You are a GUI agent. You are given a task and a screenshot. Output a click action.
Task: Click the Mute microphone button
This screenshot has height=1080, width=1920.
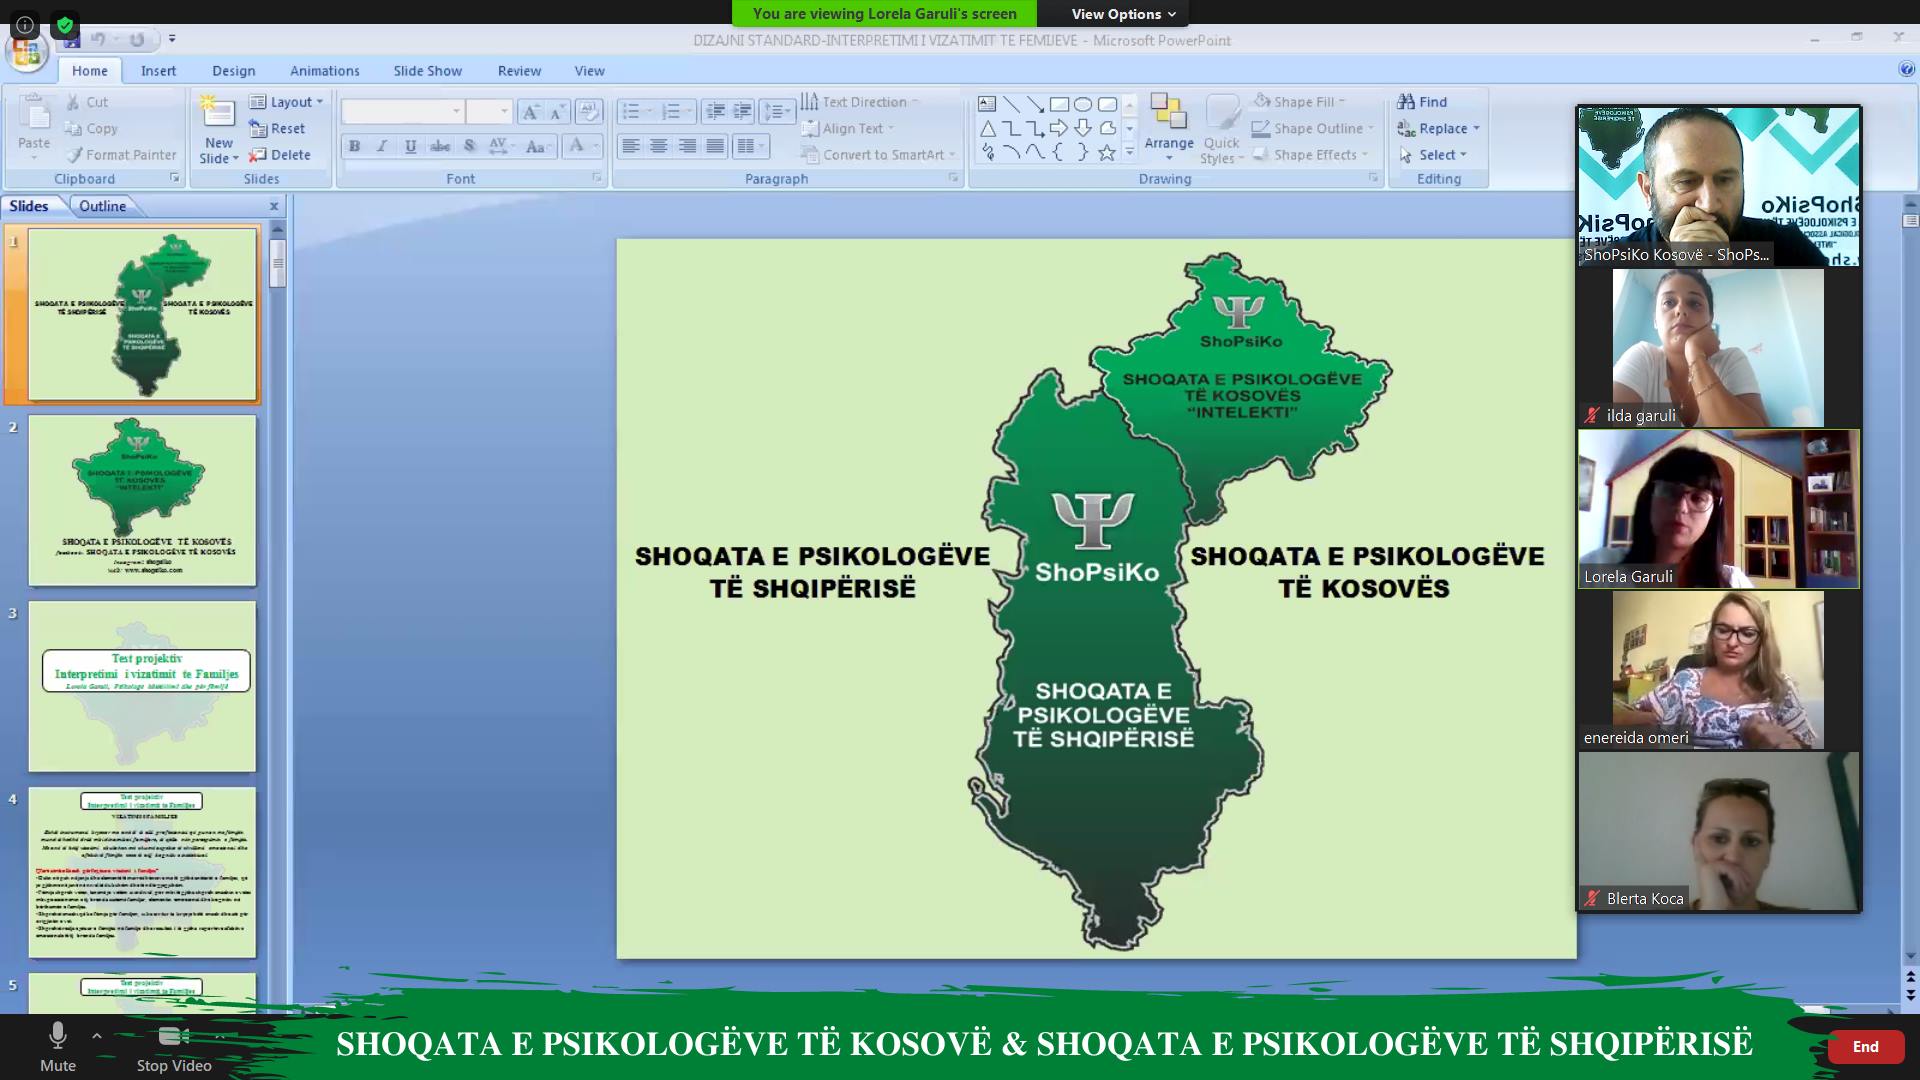(58, 1046)
